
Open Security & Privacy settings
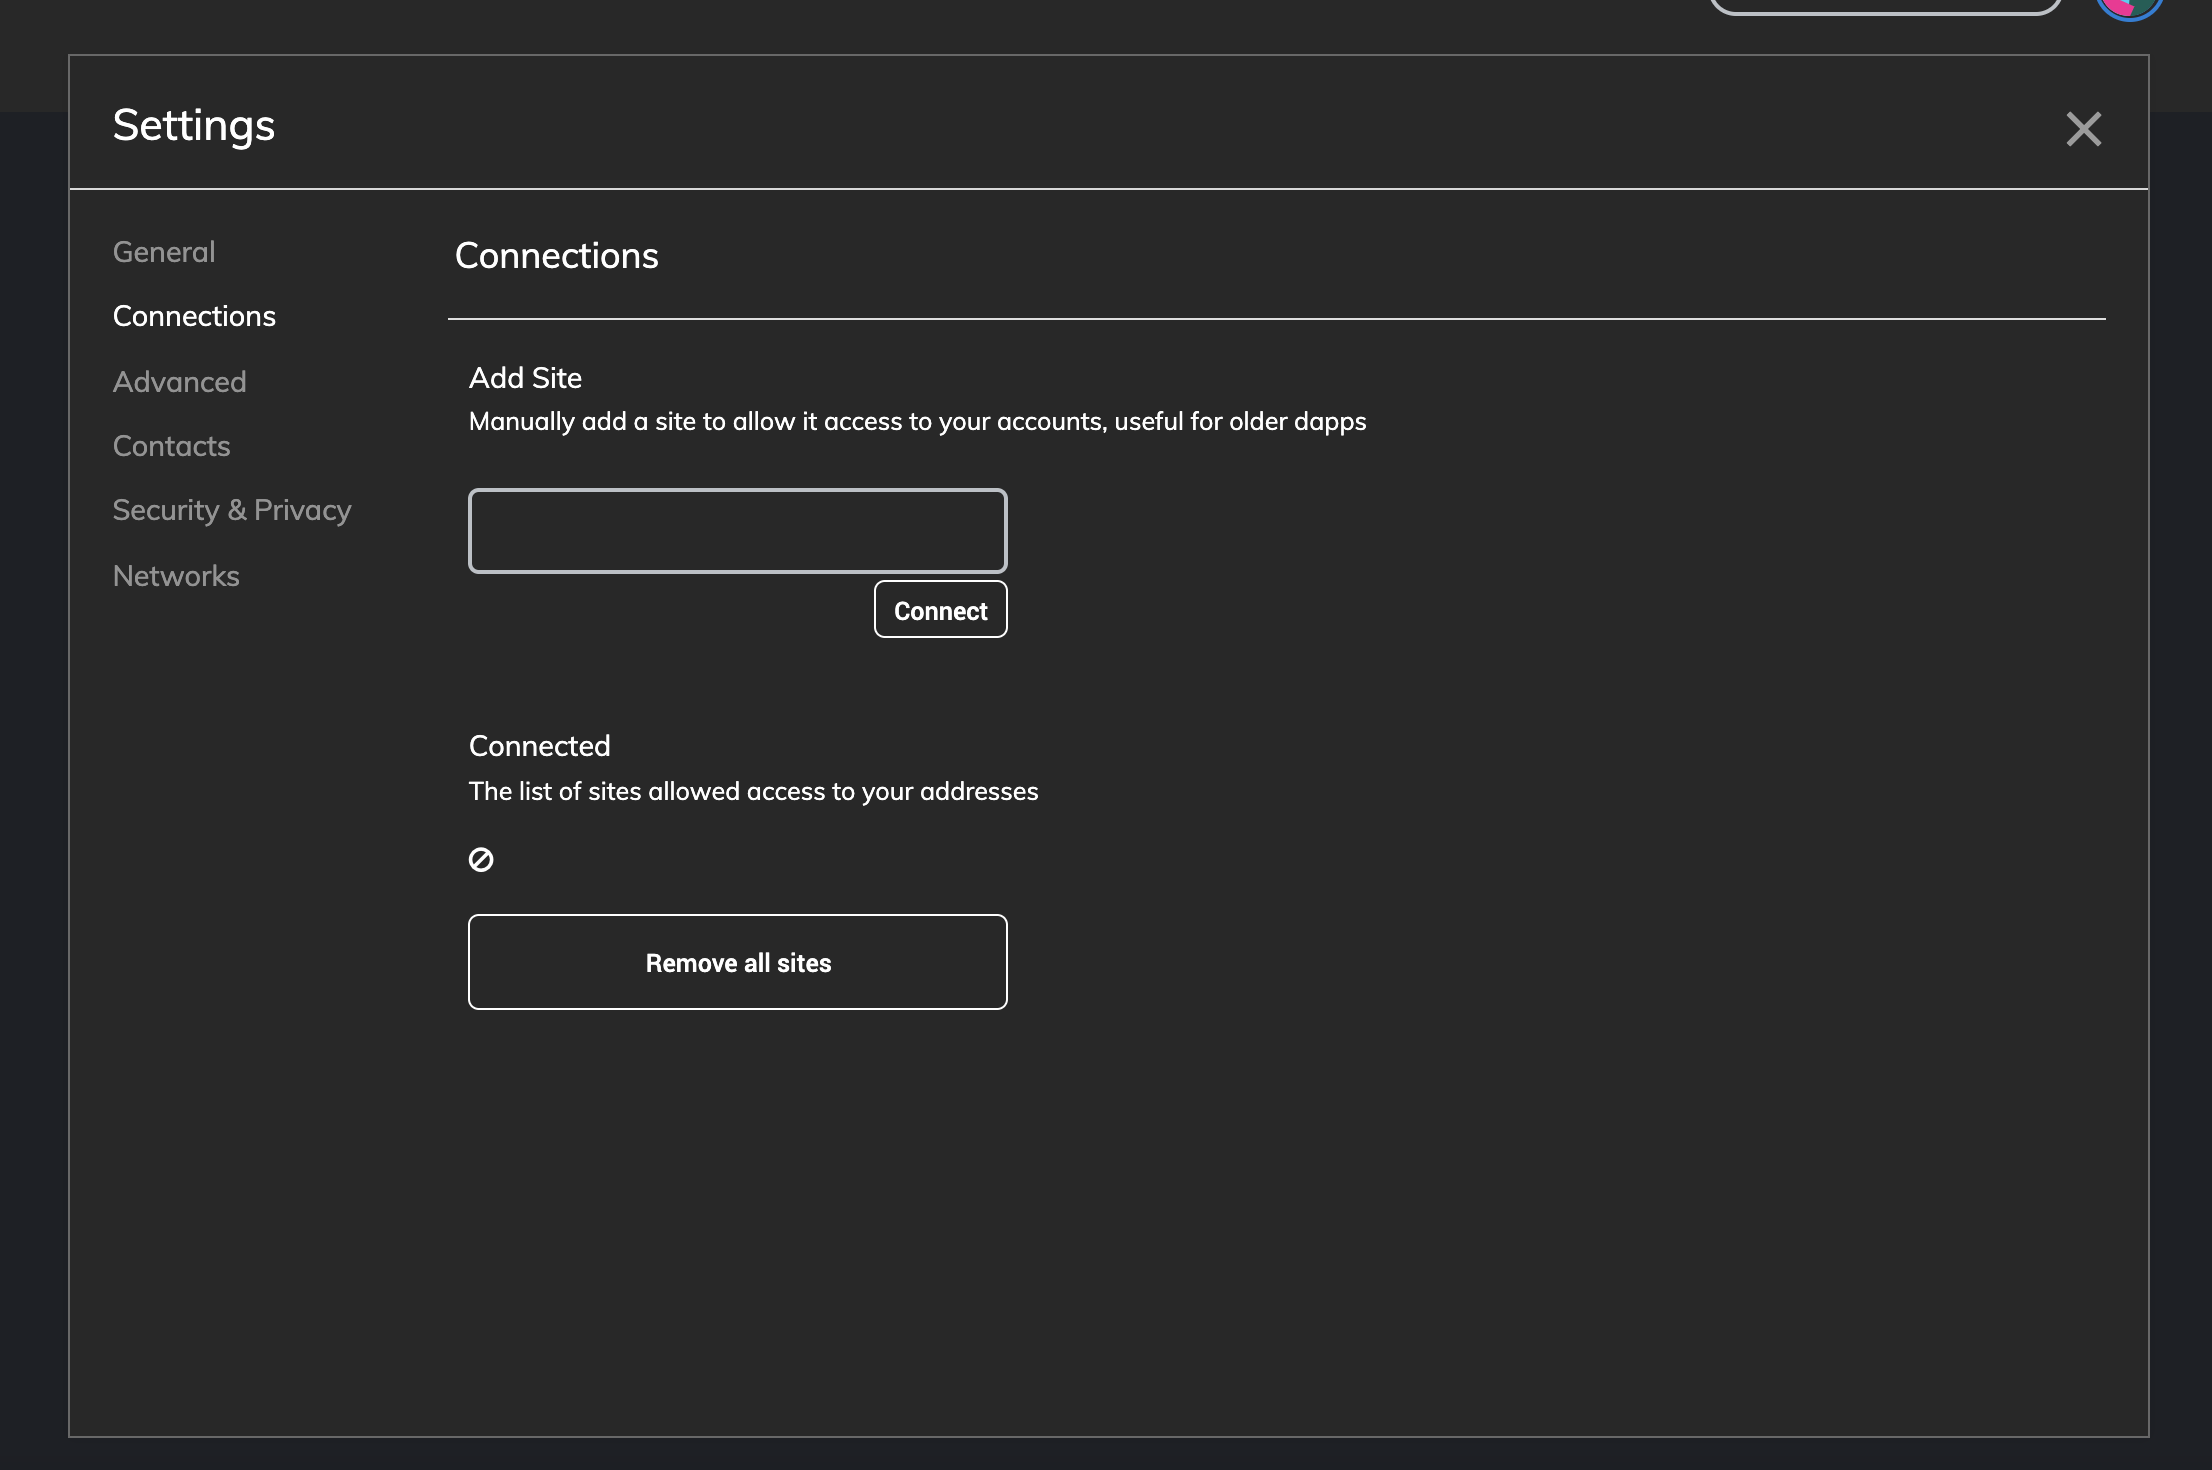(x=232, y=510)
